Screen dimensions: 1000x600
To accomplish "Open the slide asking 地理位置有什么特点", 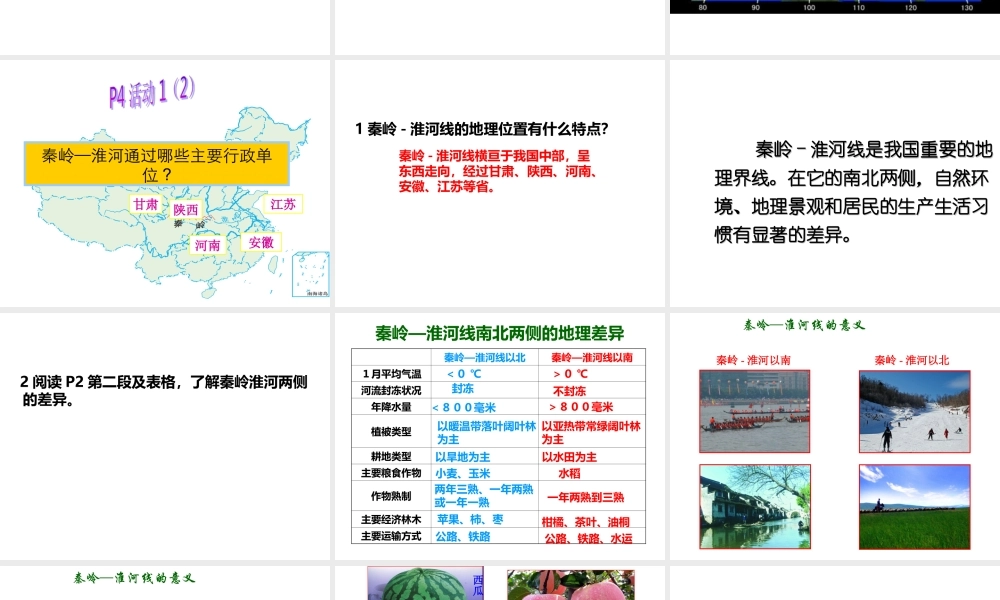I will [499, 184].
